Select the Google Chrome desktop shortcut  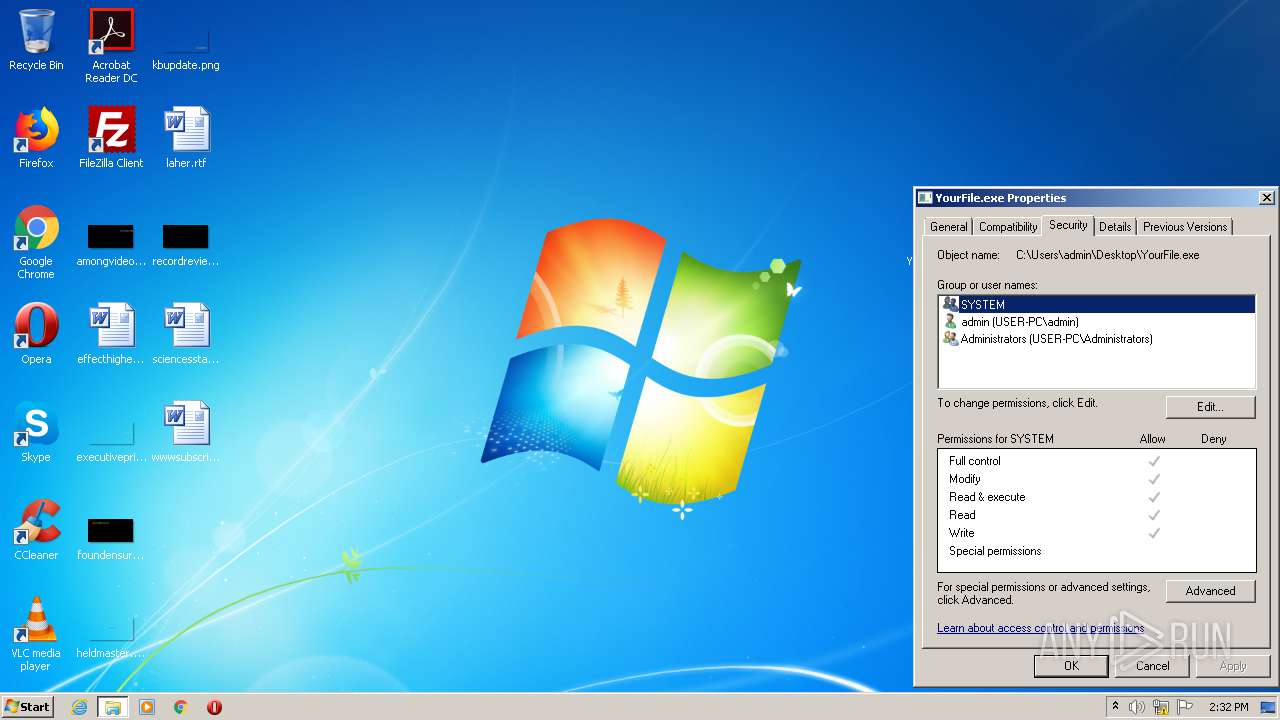tap(36, 242)
